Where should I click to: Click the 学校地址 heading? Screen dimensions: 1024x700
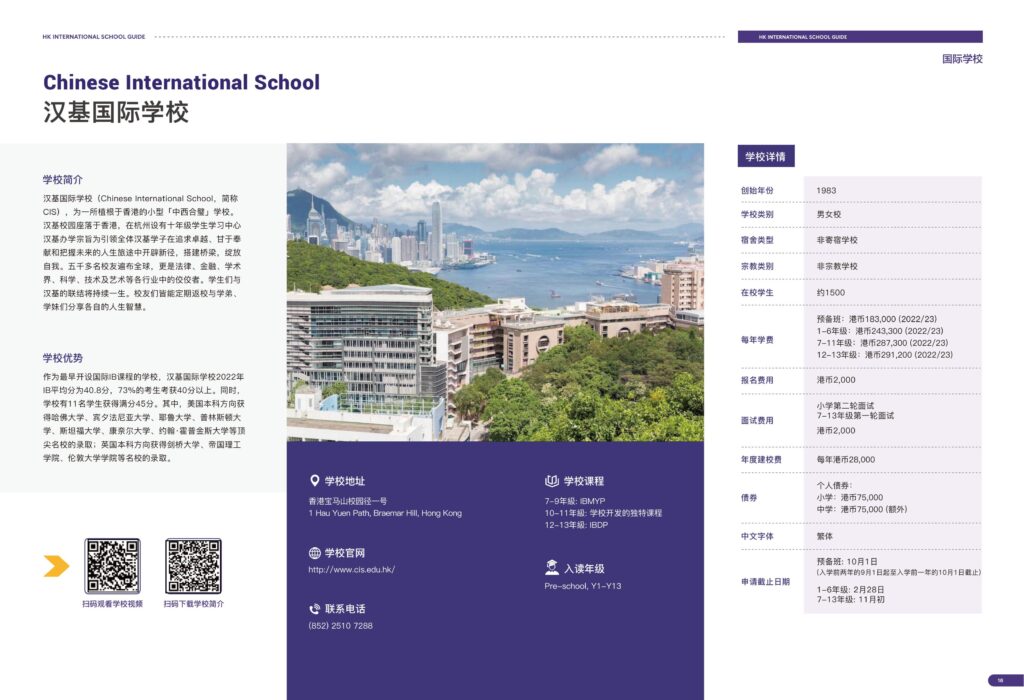(x=345, y=481)
